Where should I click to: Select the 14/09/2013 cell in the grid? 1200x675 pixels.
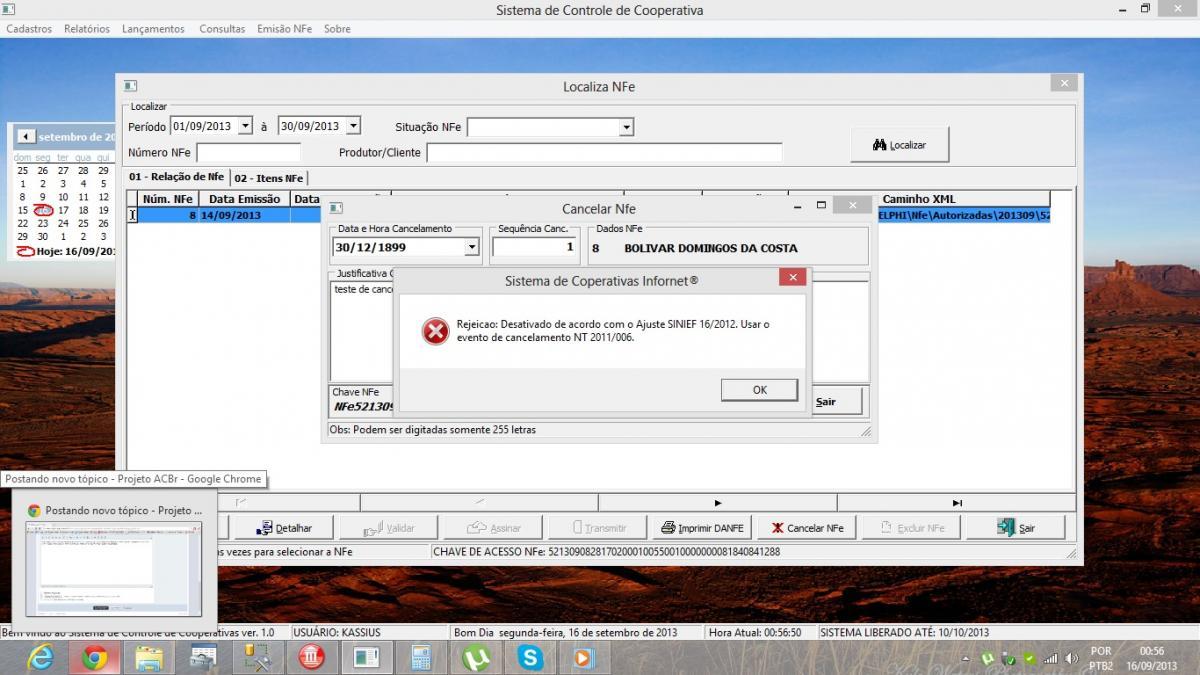[244, 215]
